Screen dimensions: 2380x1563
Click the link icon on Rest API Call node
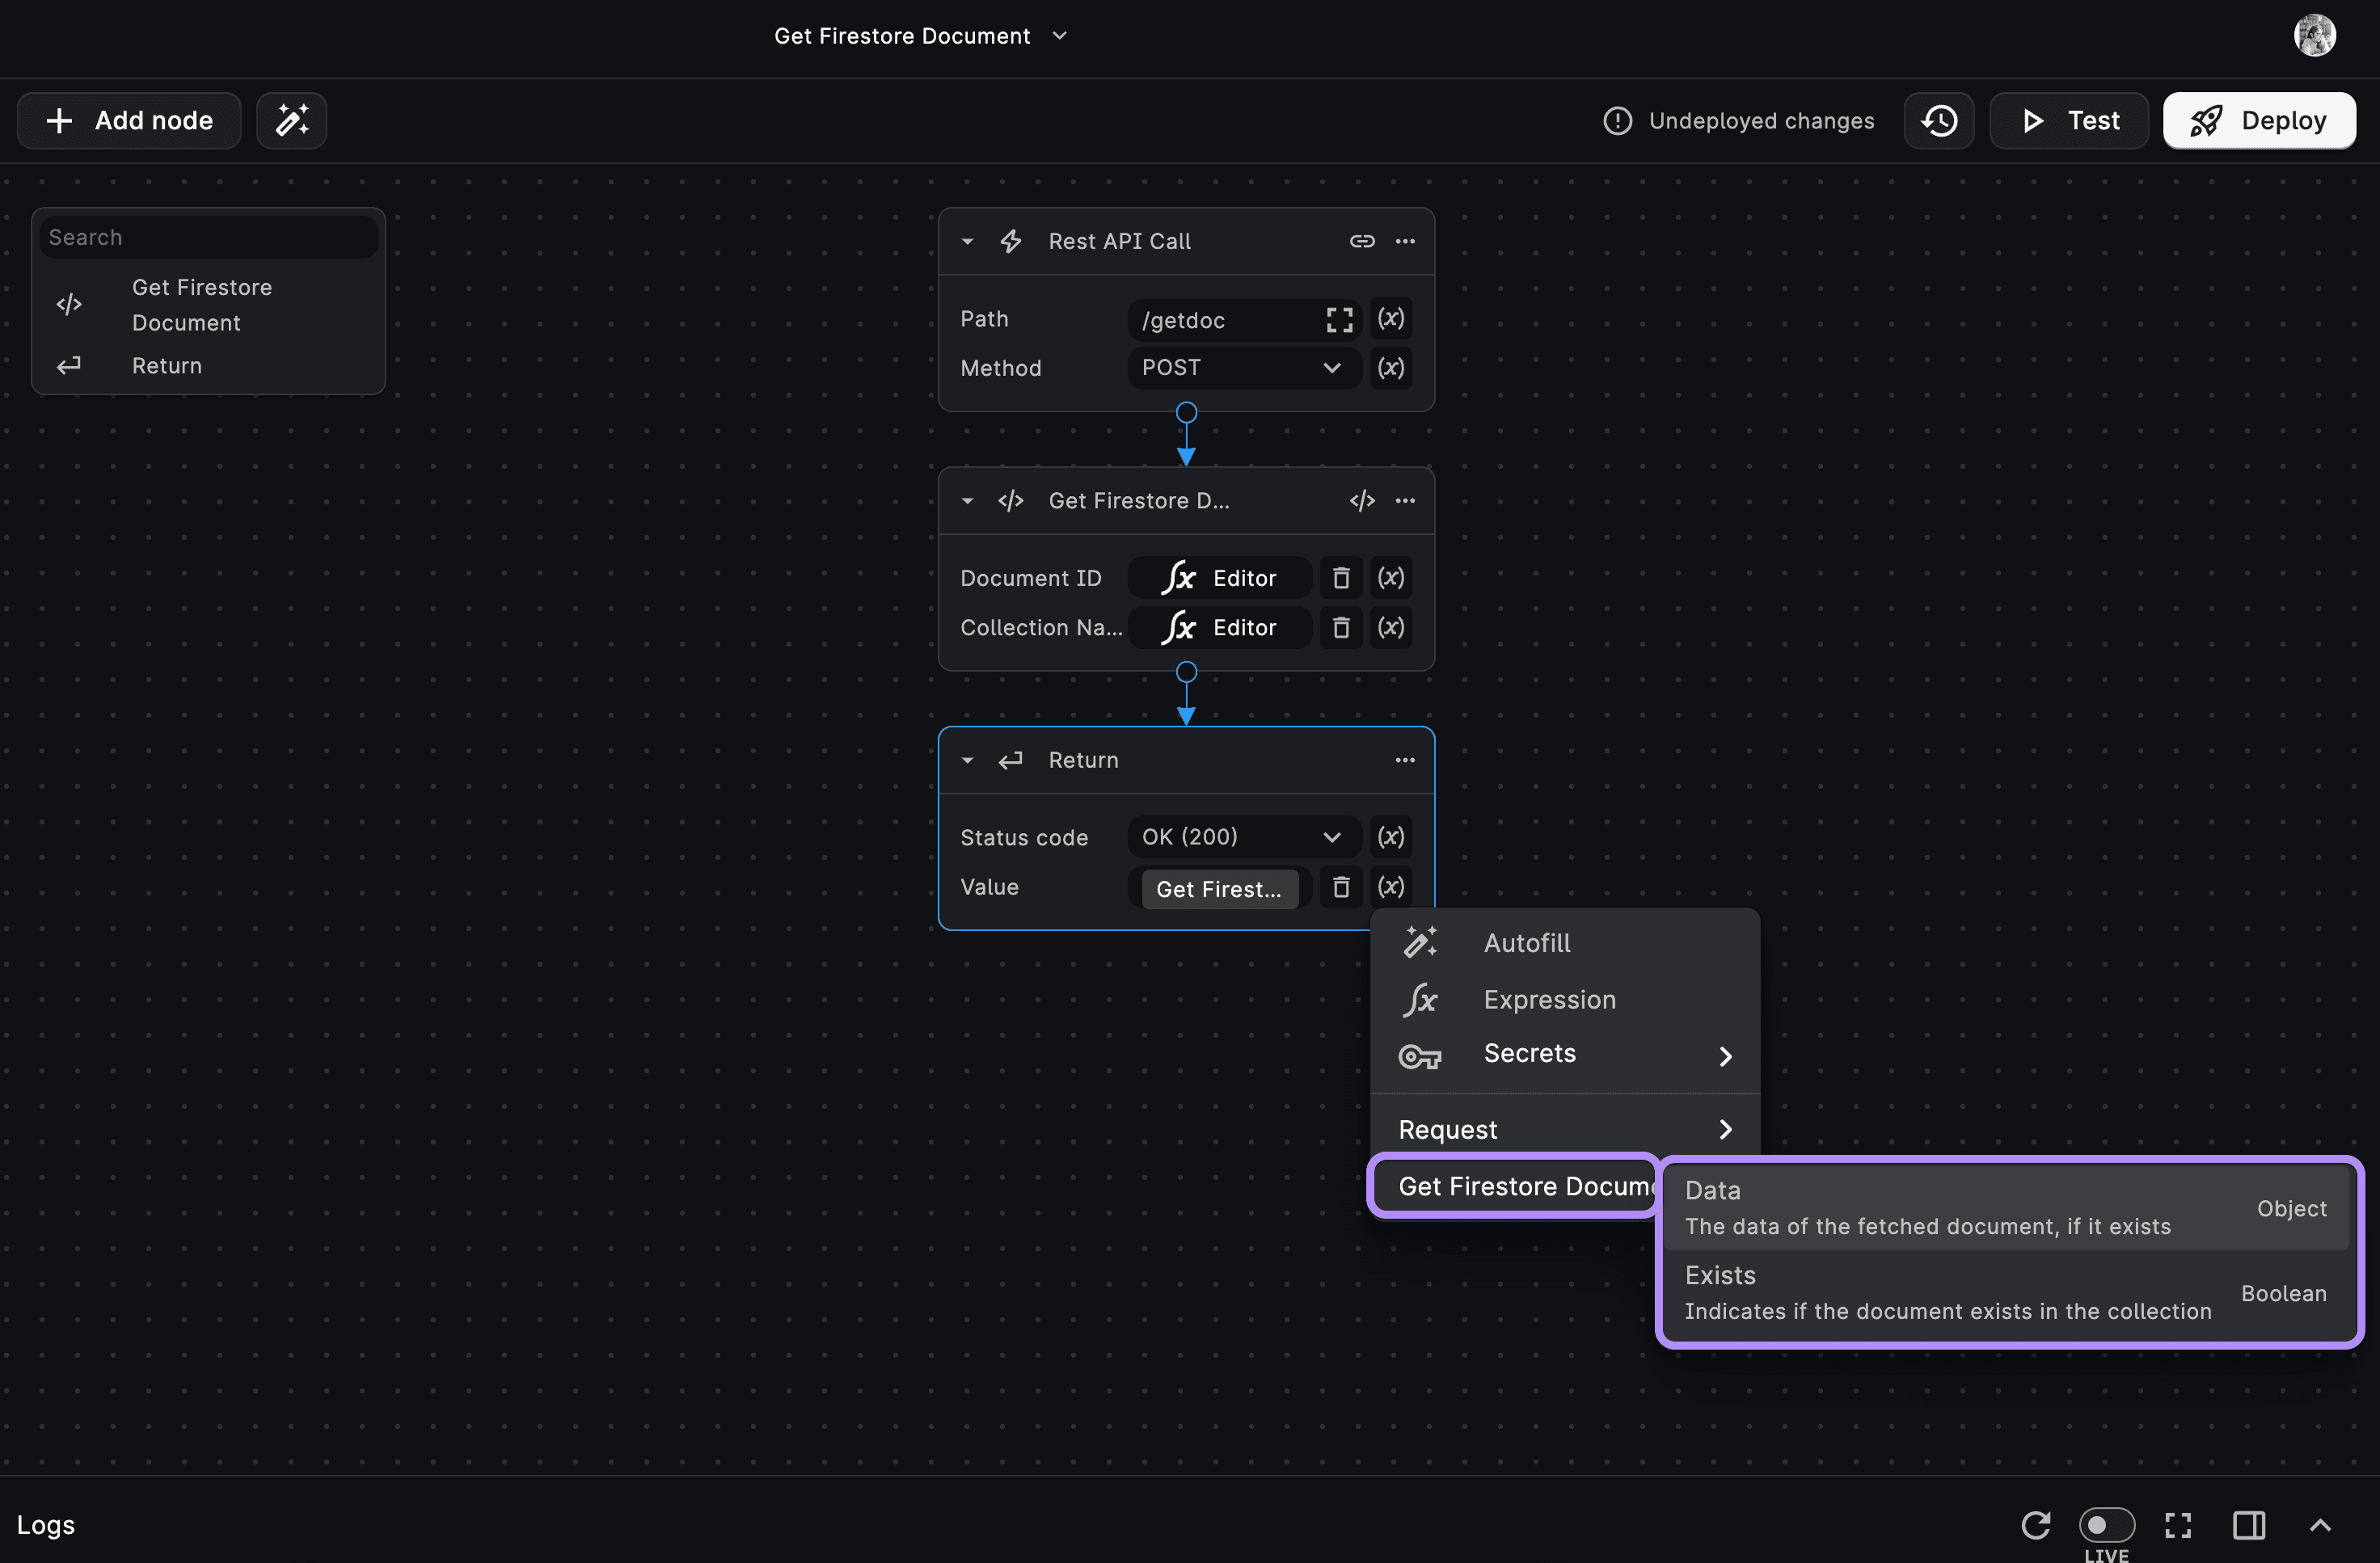(x=1361, y=241)
